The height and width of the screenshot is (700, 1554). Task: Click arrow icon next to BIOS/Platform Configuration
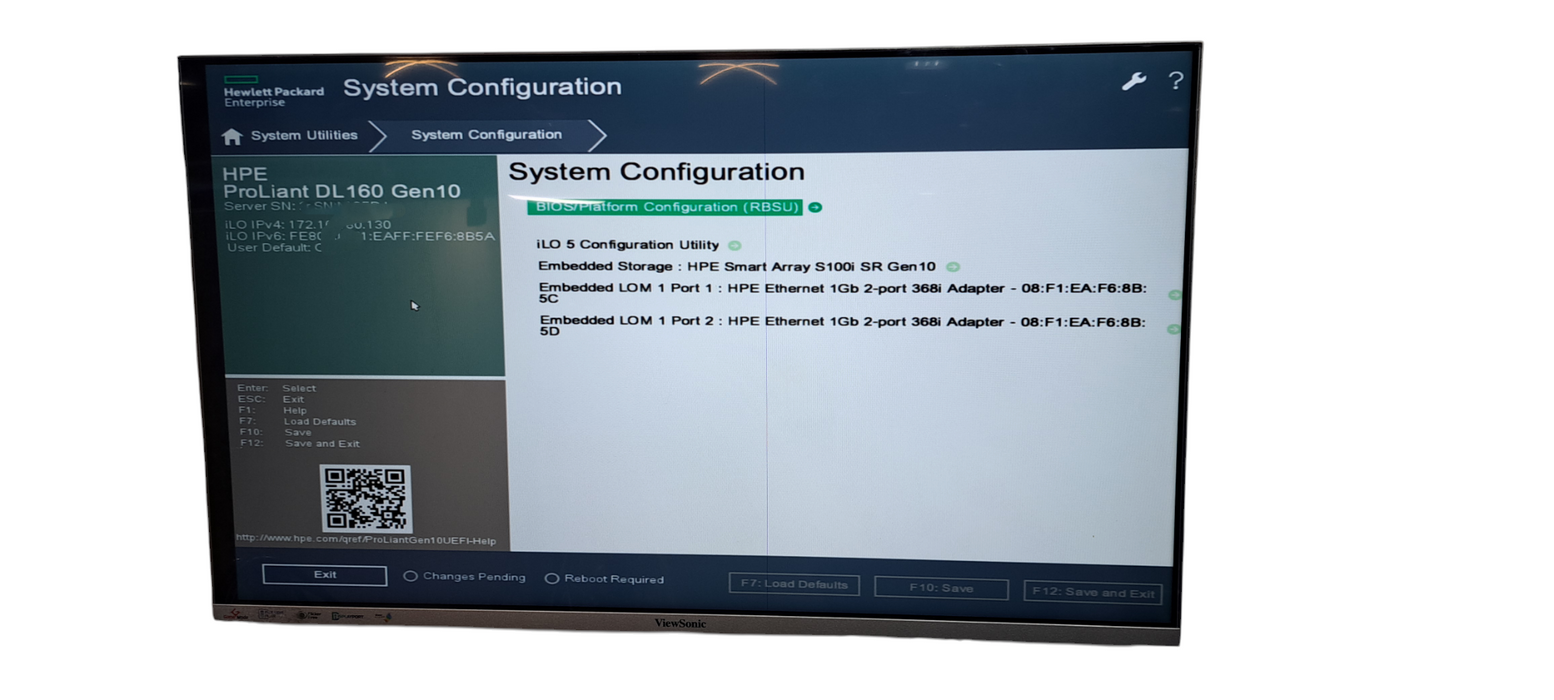815,207
